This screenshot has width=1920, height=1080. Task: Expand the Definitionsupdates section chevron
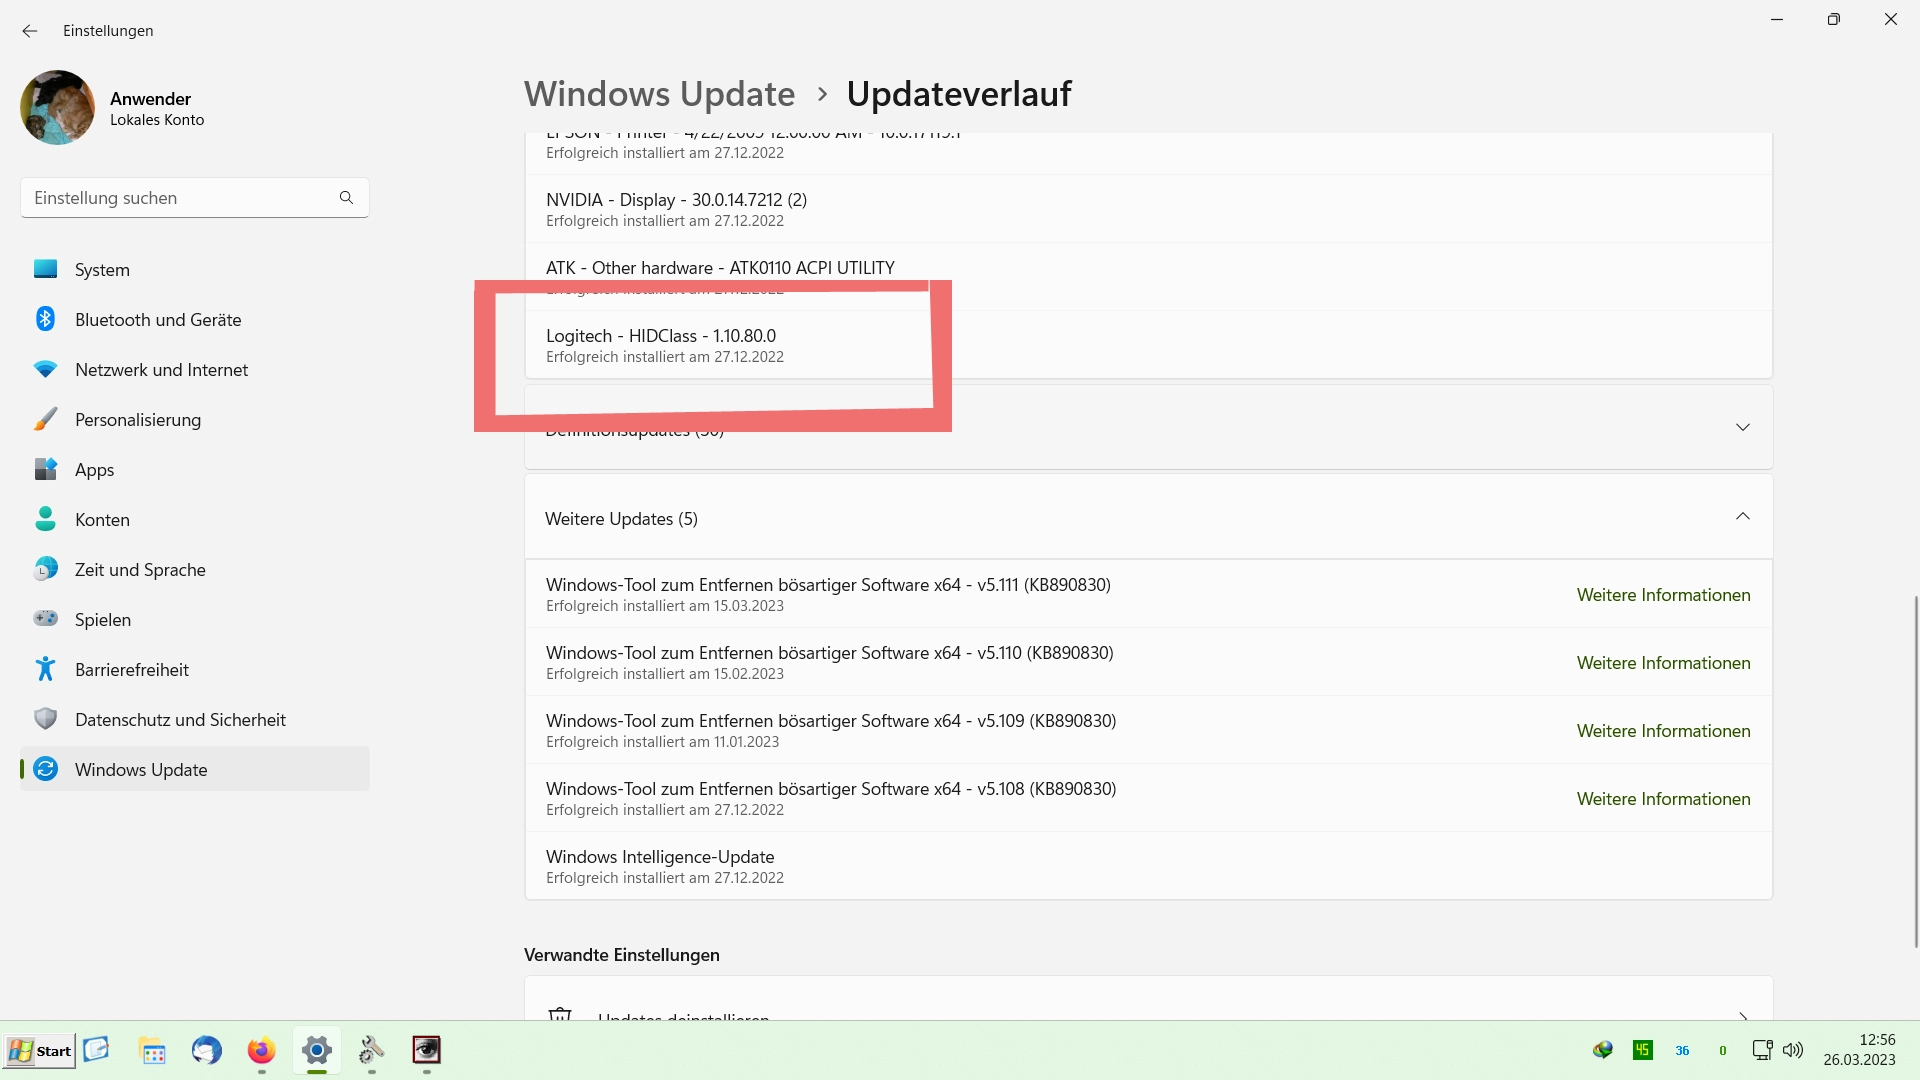pyautogui.click(x=1743, y=427)
